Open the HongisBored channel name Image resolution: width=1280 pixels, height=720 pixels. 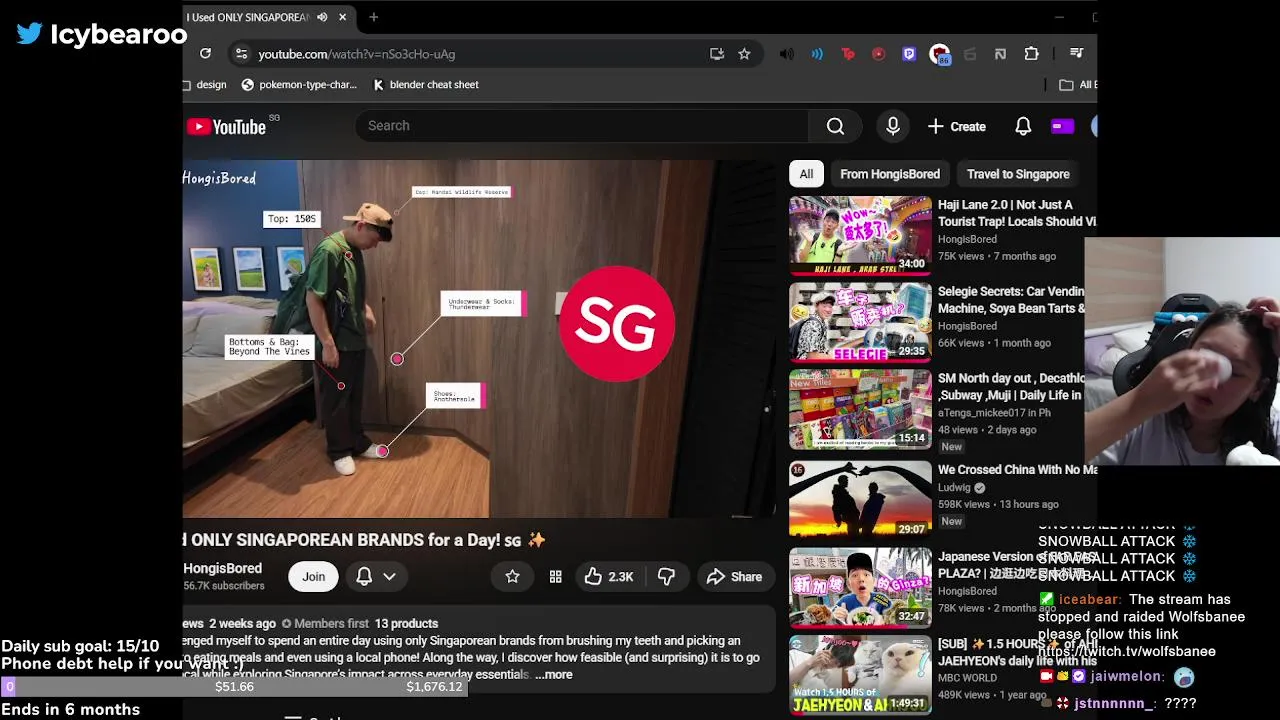coord(223,568)
